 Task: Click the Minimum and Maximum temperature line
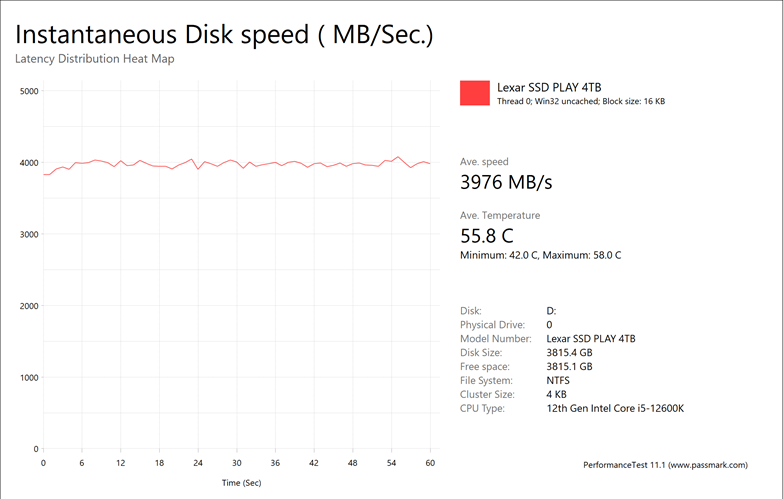tap(540, 255)
